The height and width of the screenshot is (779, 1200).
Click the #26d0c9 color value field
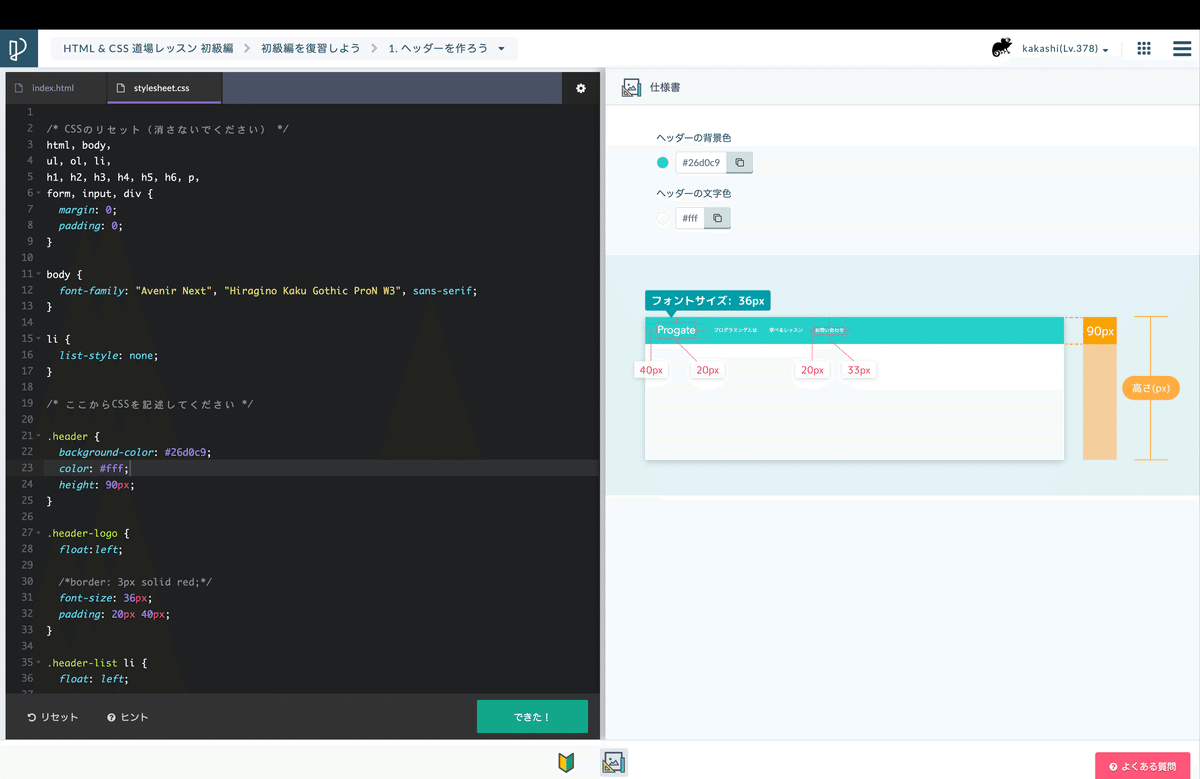point(701,162)
